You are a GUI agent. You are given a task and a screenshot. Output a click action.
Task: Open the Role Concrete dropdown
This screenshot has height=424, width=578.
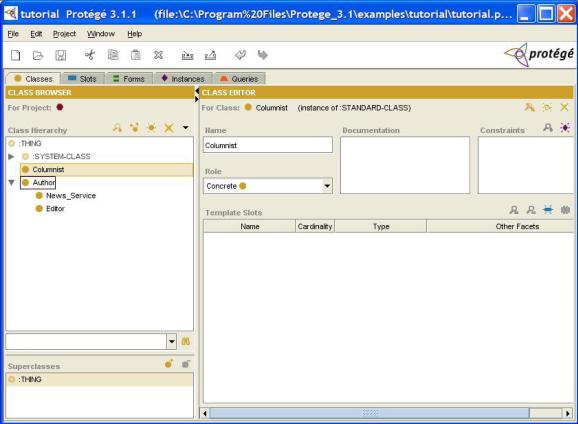[327, 186]
